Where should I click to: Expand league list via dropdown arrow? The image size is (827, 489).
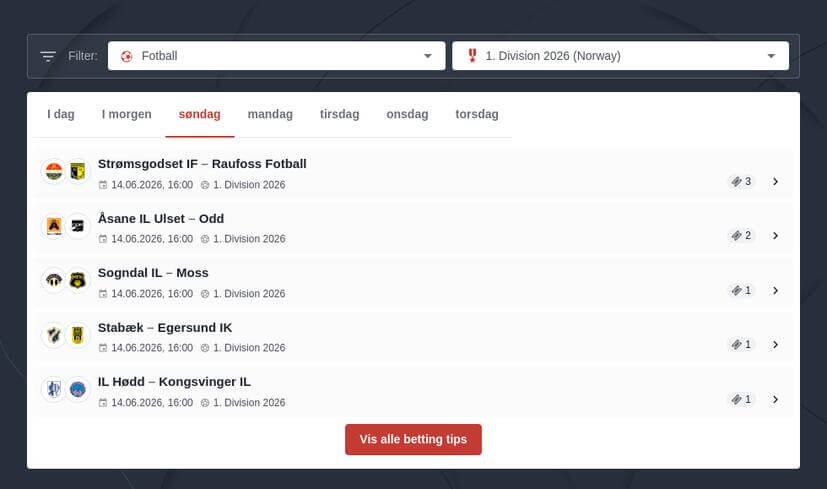pos(771,56)
